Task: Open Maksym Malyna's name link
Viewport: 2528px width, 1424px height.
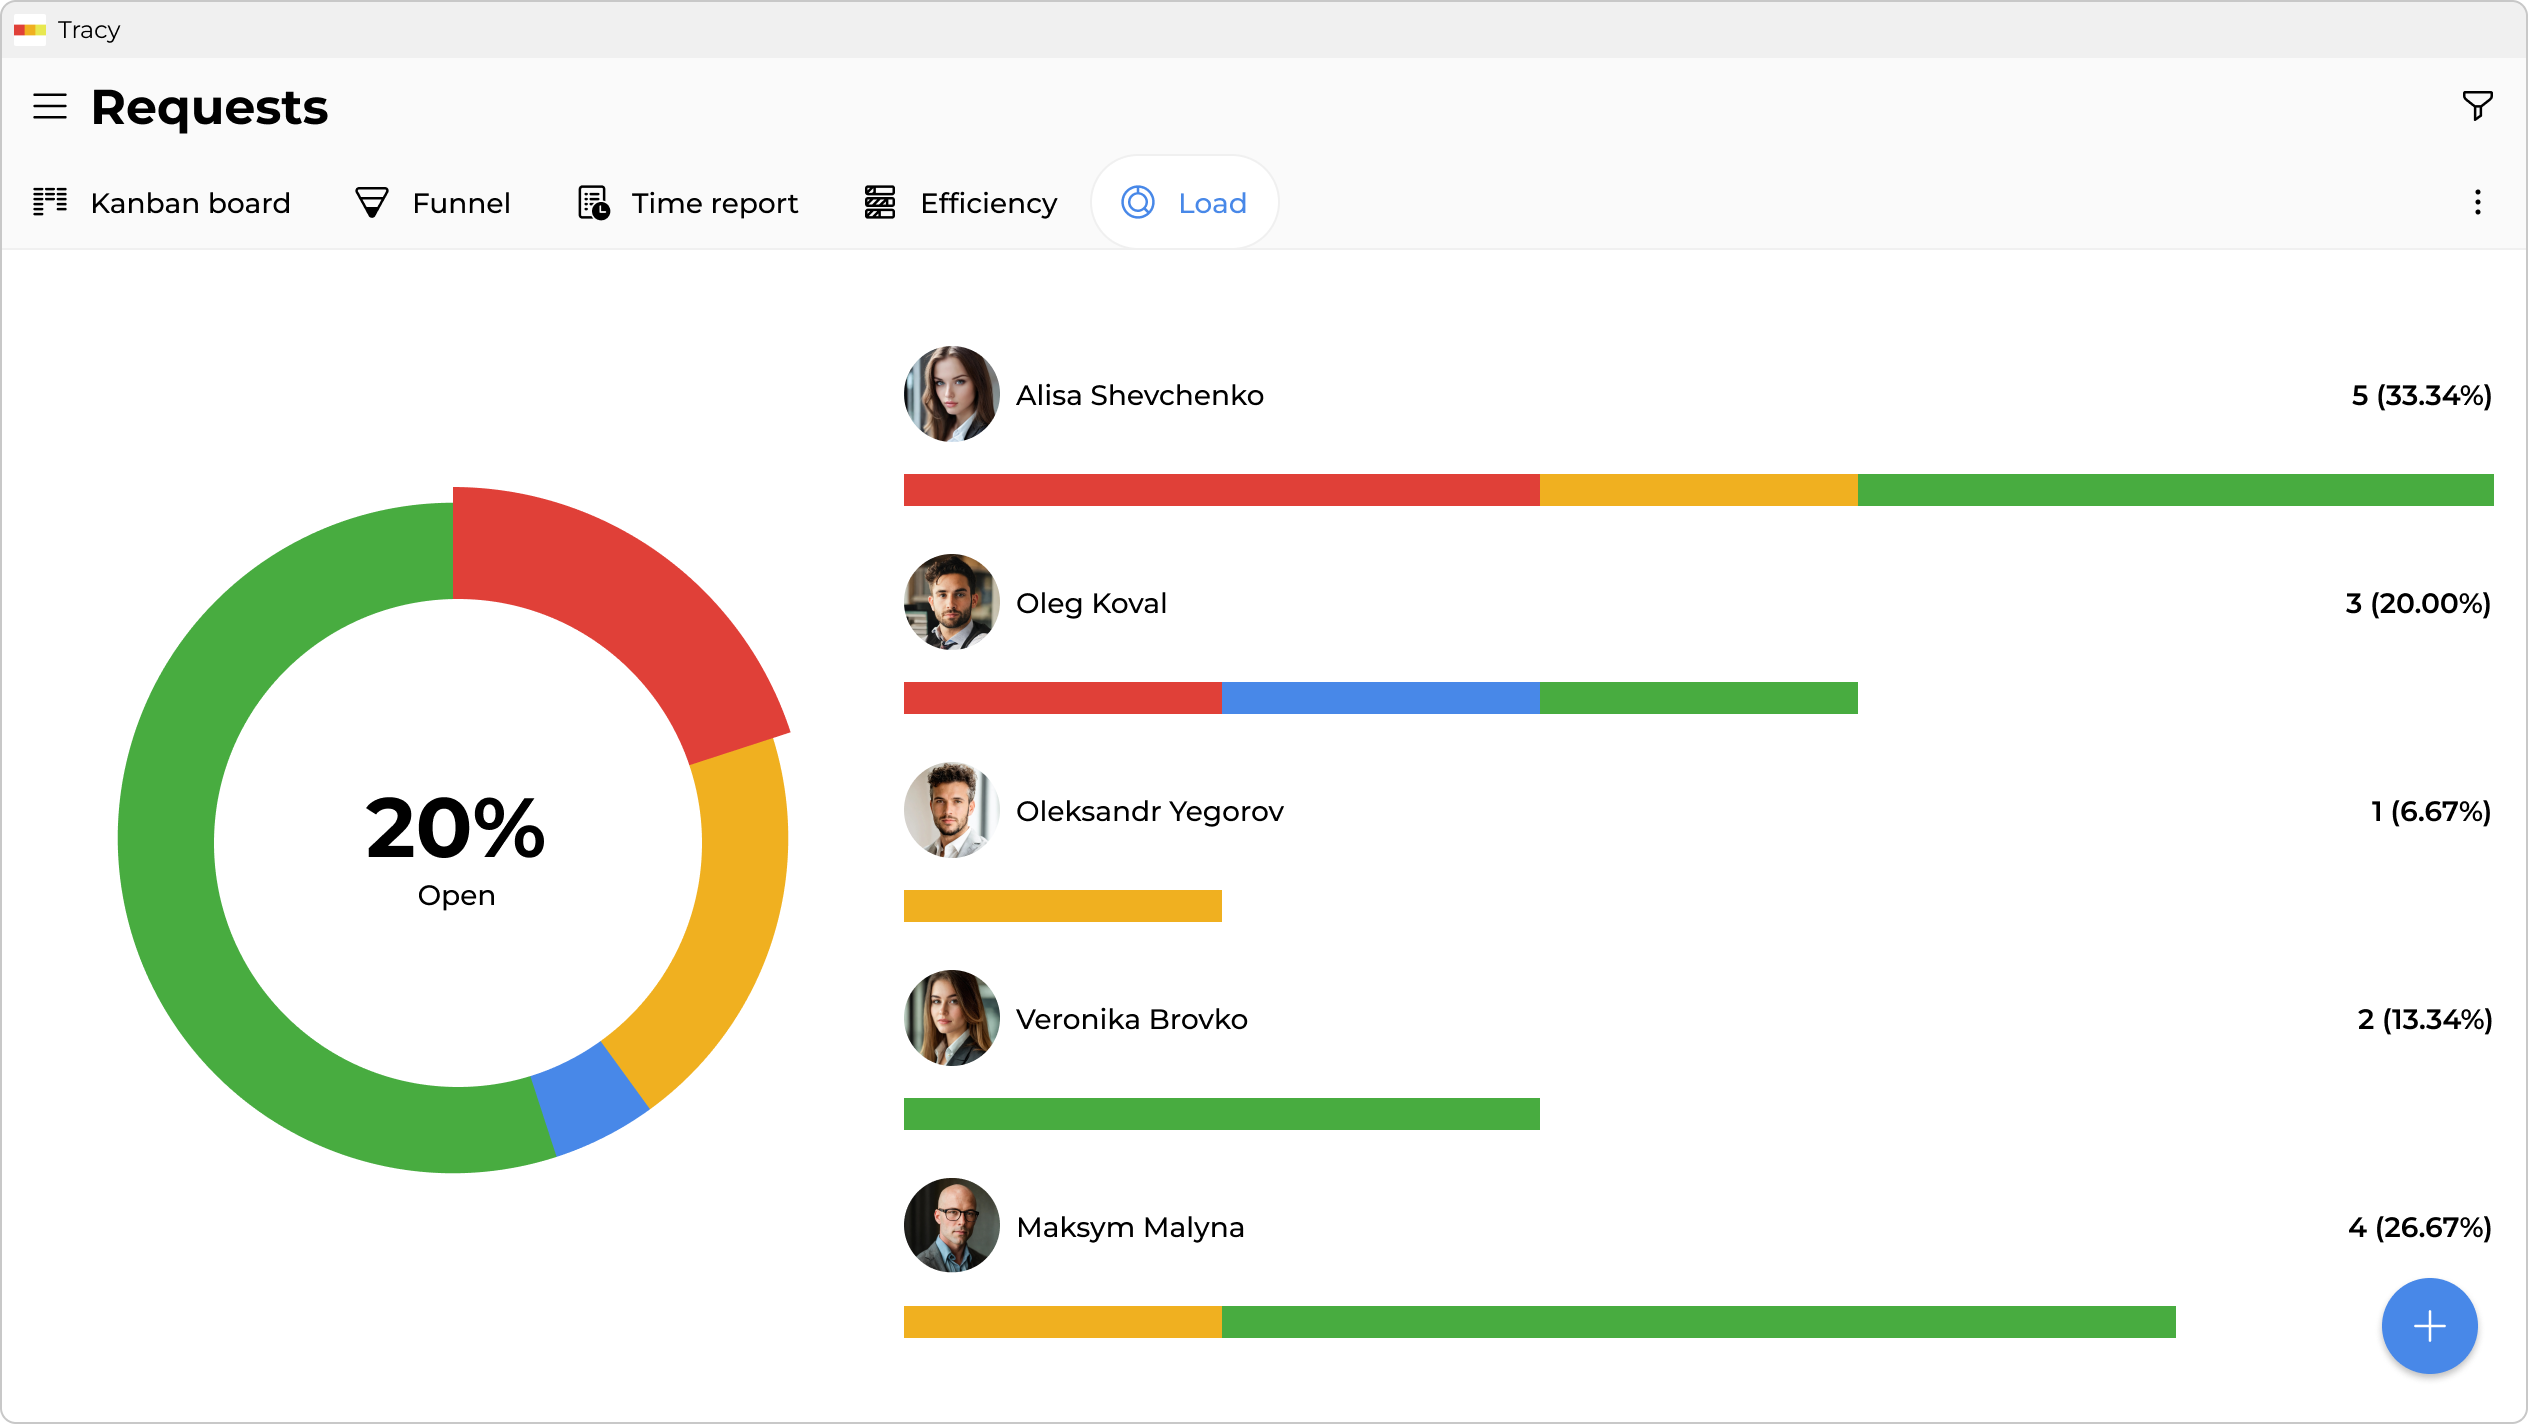Action: (x=1130, y=1227)
